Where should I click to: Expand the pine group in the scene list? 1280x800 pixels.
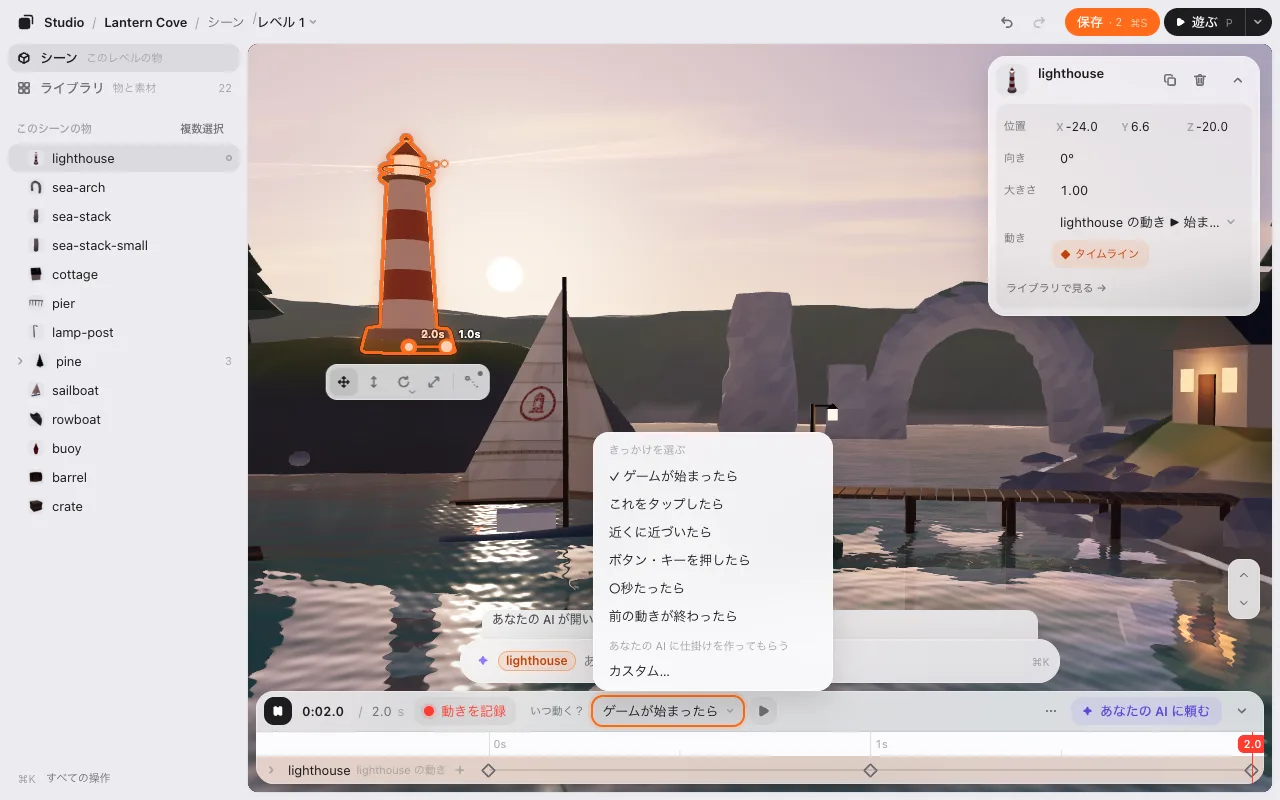[20, 361]
